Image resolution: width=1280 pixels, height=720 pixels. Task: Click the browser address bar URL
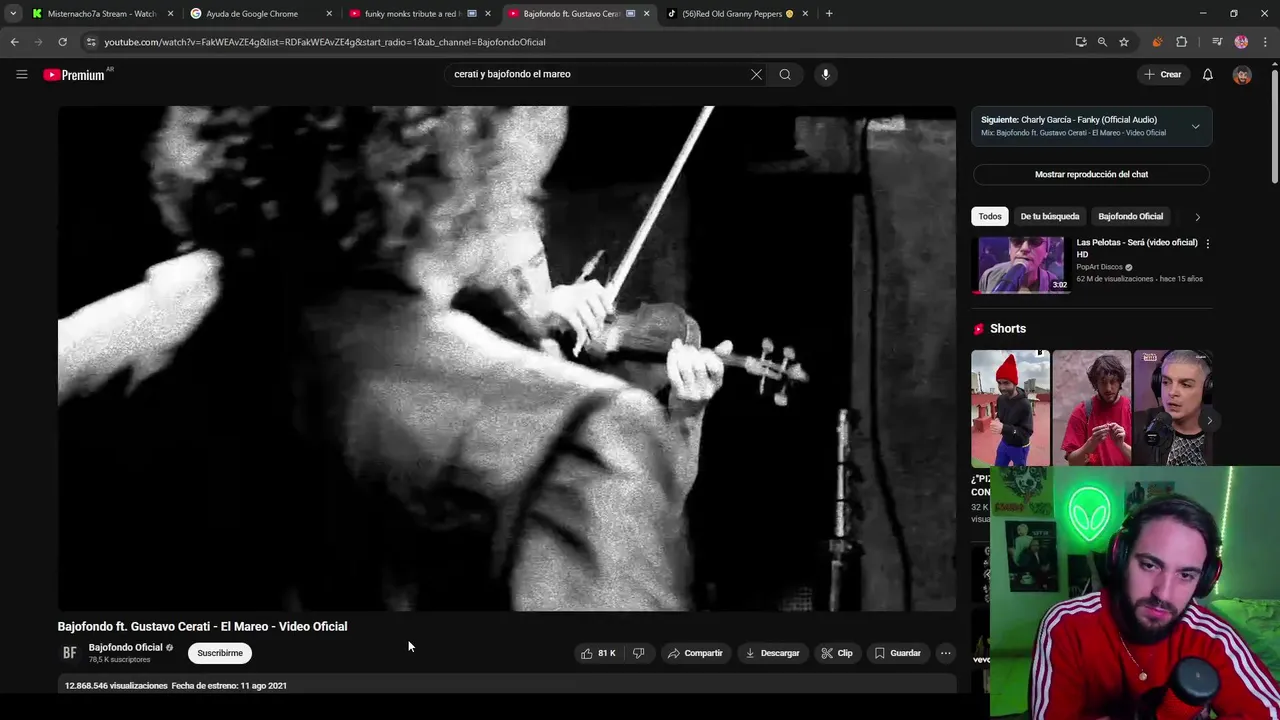tap(325, 42)
